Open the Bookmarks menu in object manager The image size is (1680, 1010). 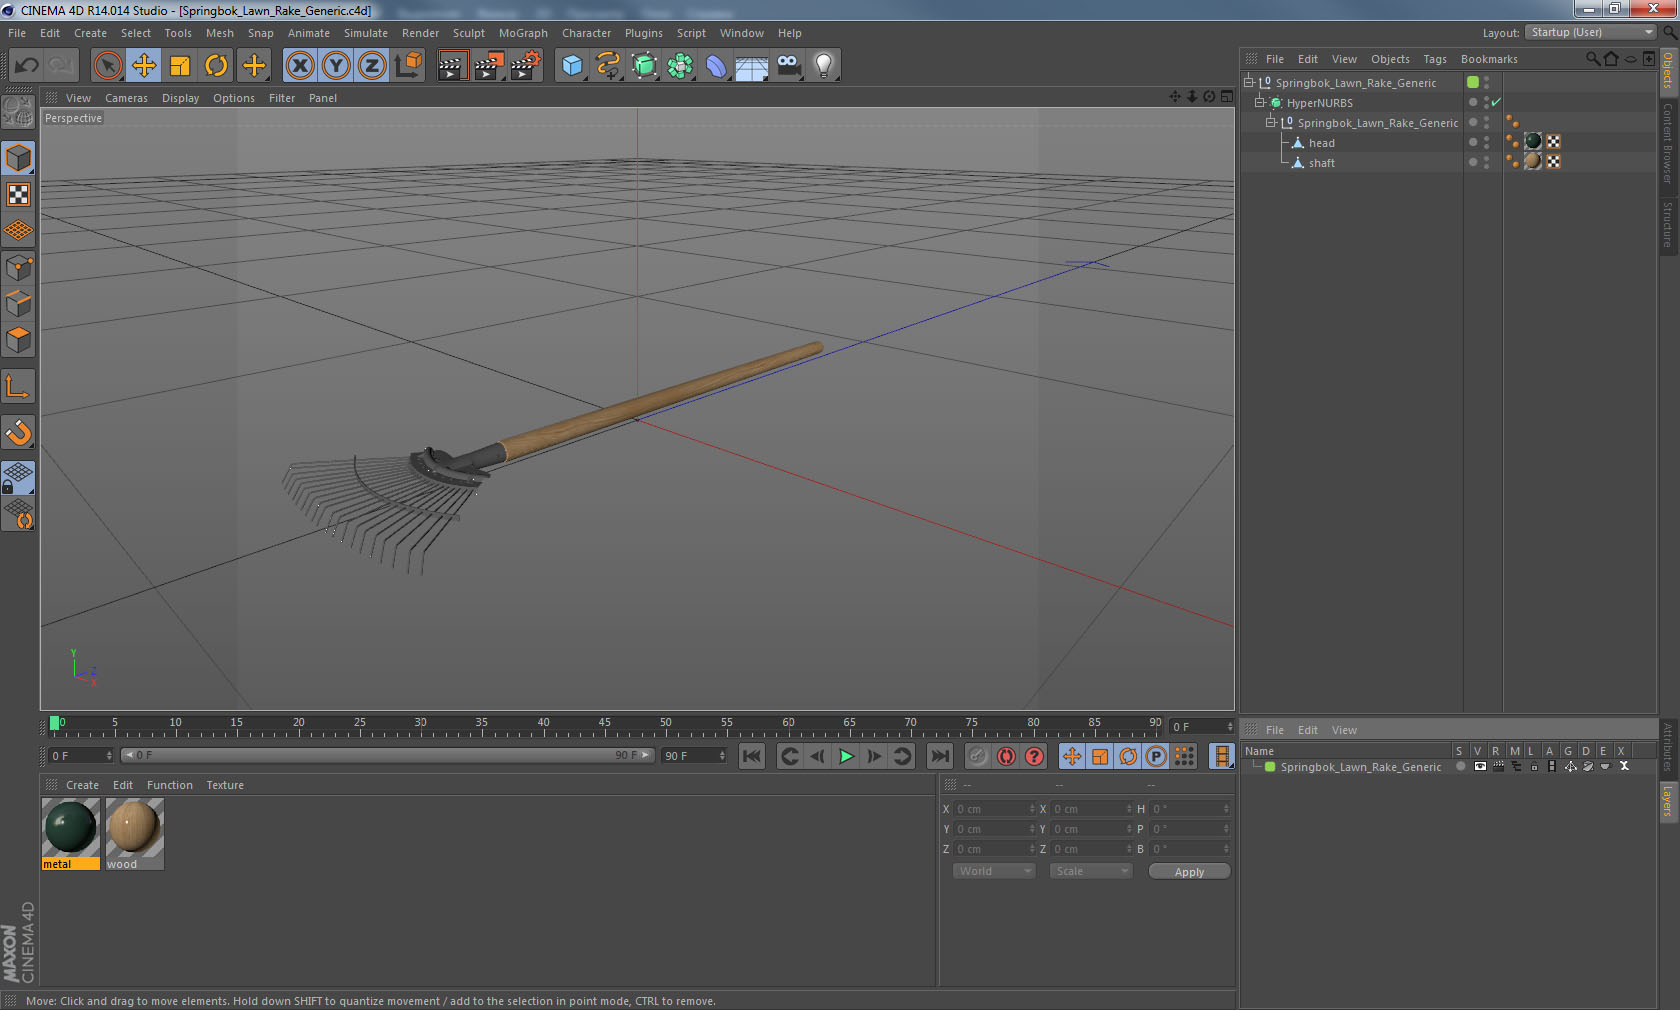coord(1489,59)
